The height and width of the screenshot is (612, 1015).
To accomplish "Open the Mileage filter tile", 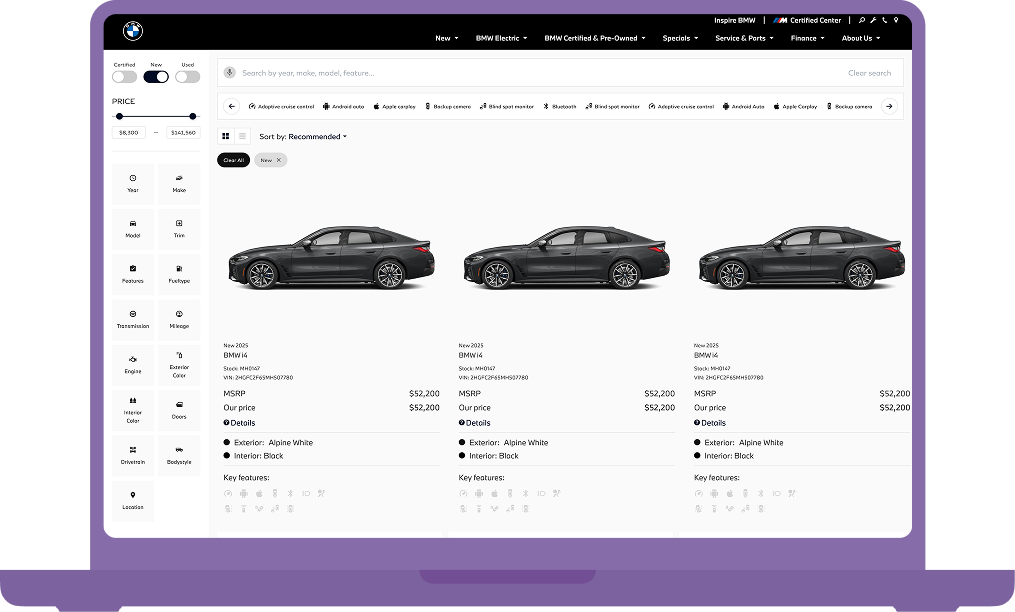I will 179,320.
